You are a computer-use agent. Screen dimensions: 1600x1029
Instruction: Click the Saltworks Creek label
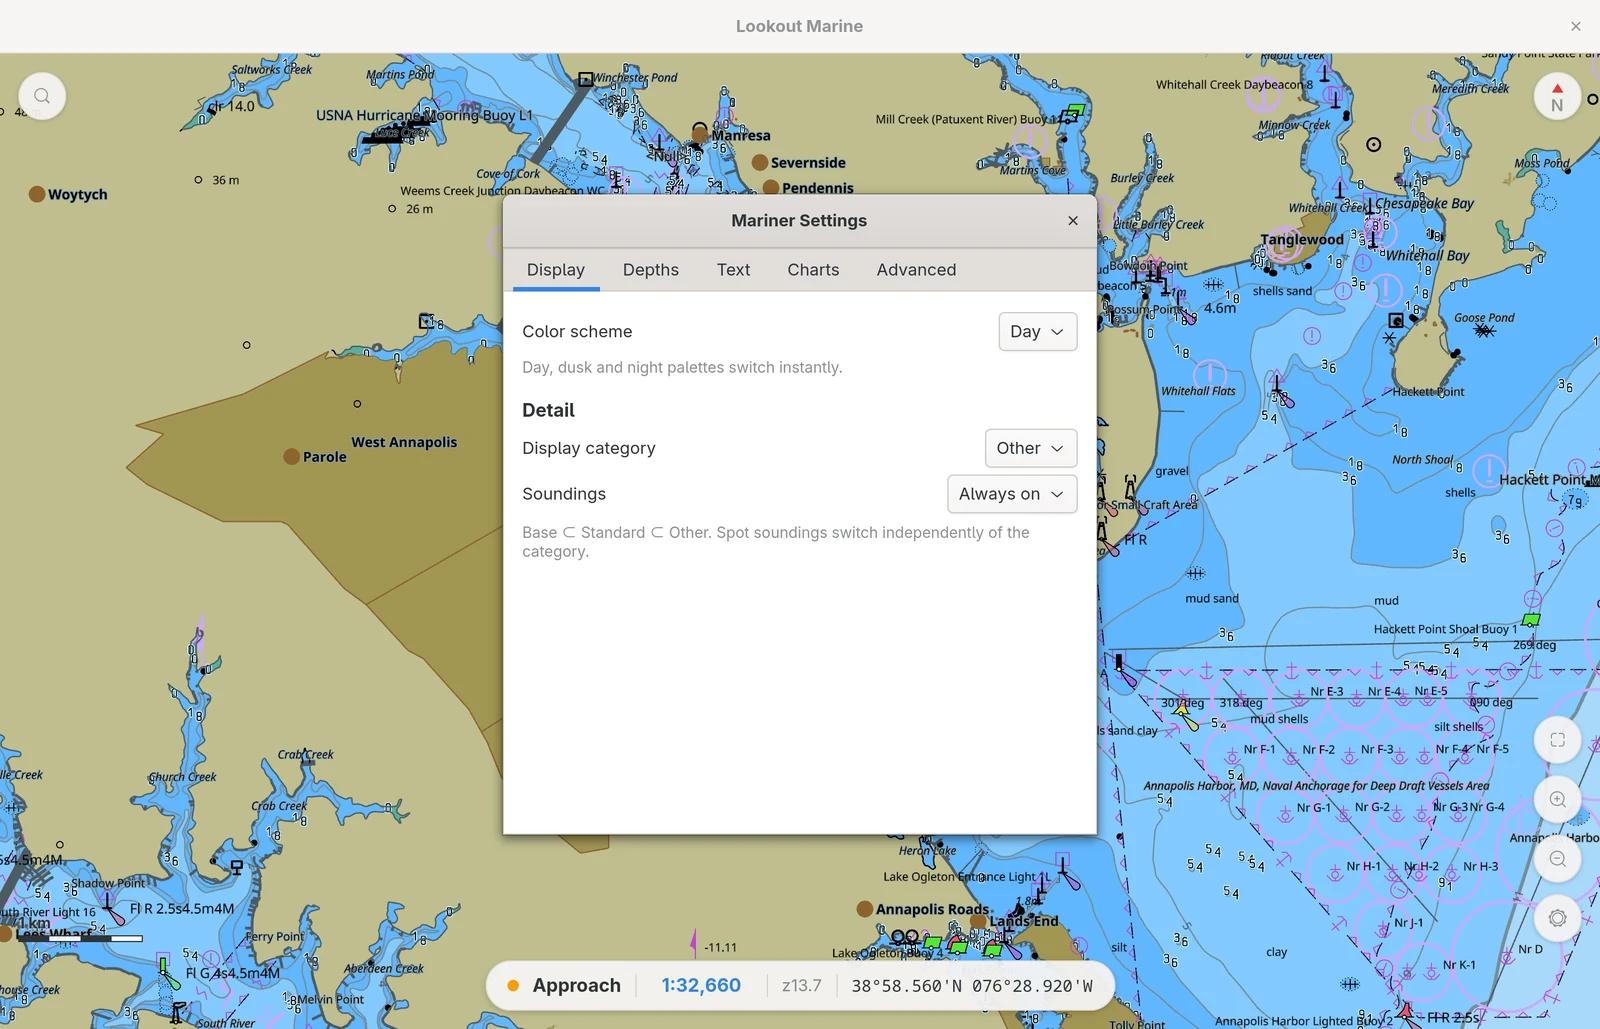click(x=272, y=70)
